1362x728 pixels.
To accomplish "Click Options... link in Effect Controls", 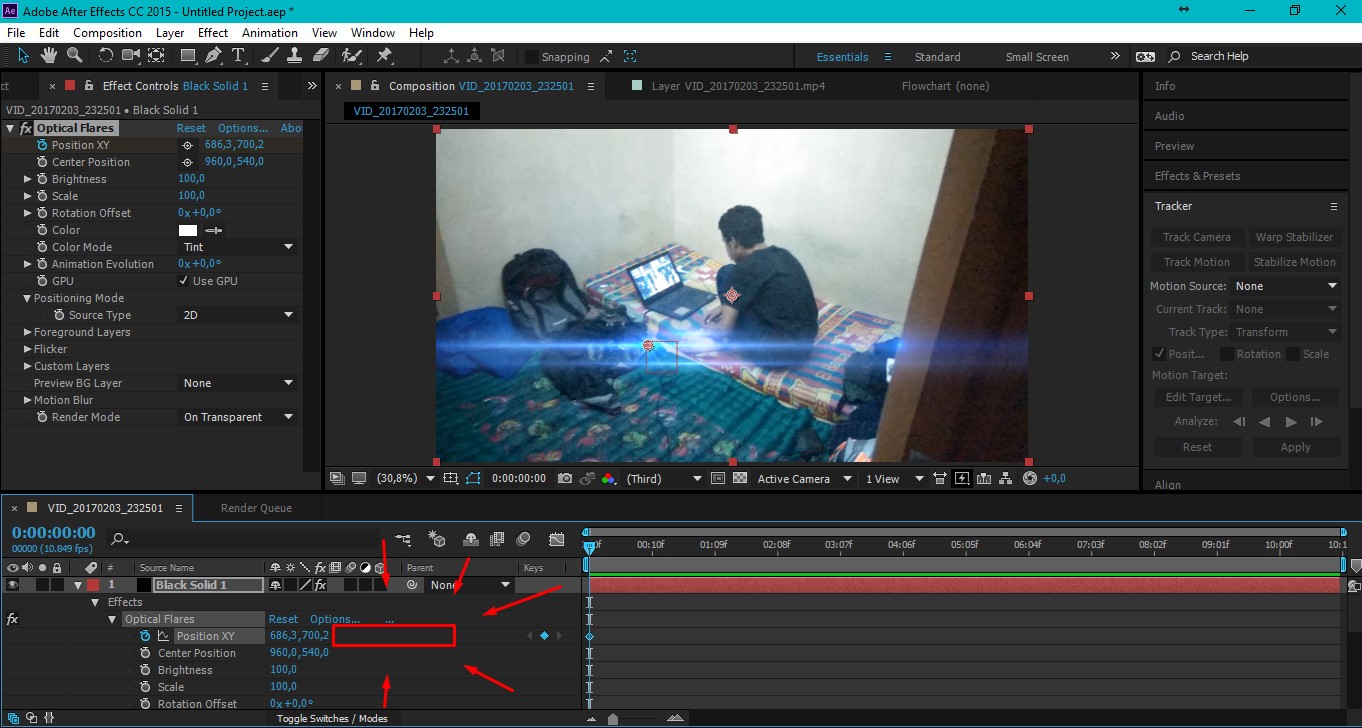I will click(243, 128).
